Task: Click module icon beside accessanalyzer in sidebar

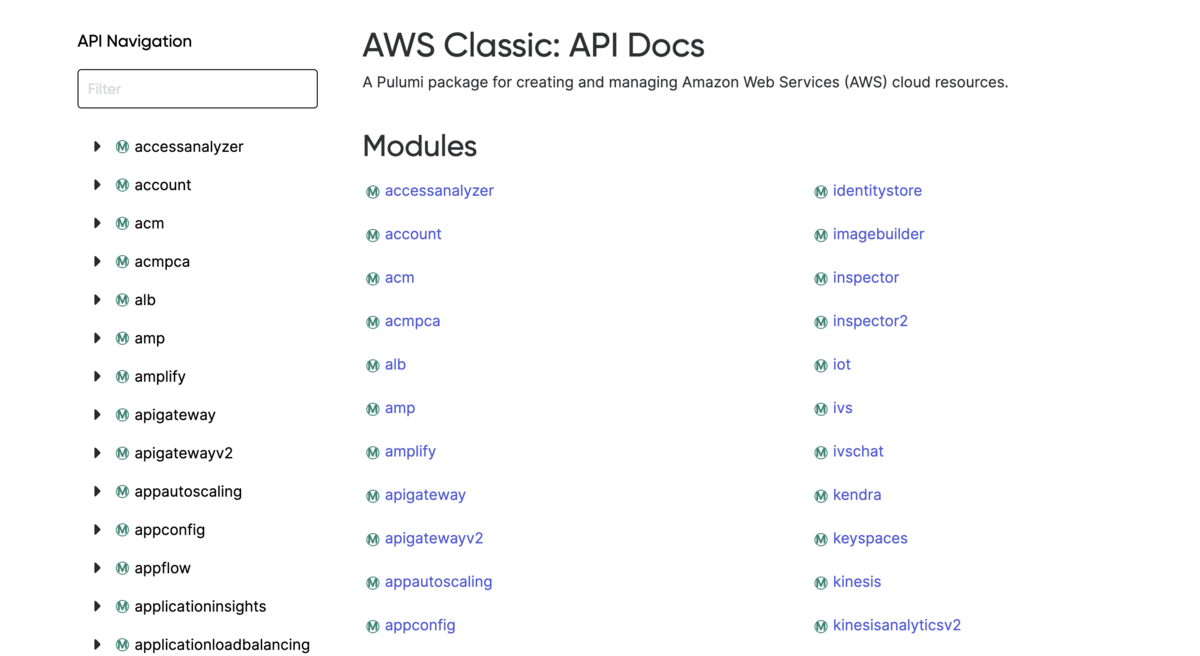Action: (122, 147)
